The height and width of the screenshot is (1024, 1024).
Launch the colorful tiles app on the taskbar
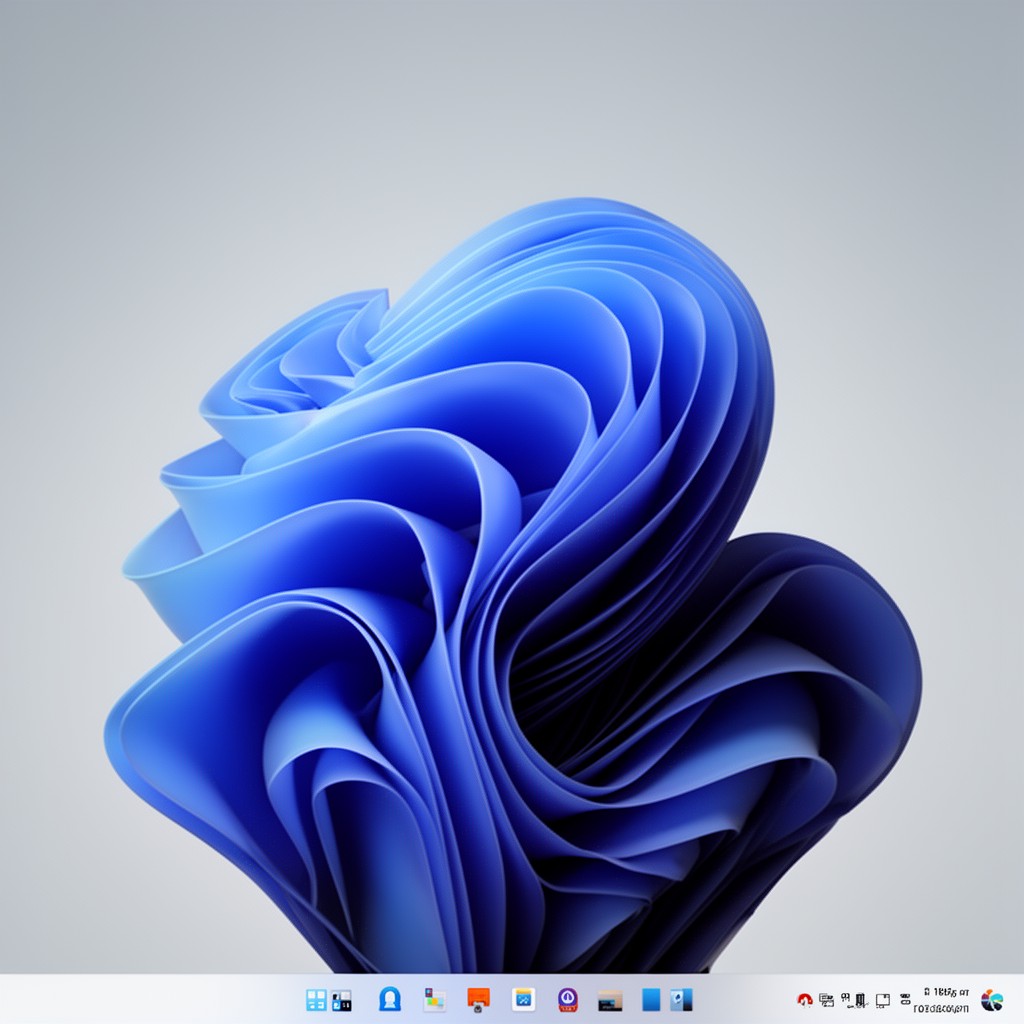434,999
